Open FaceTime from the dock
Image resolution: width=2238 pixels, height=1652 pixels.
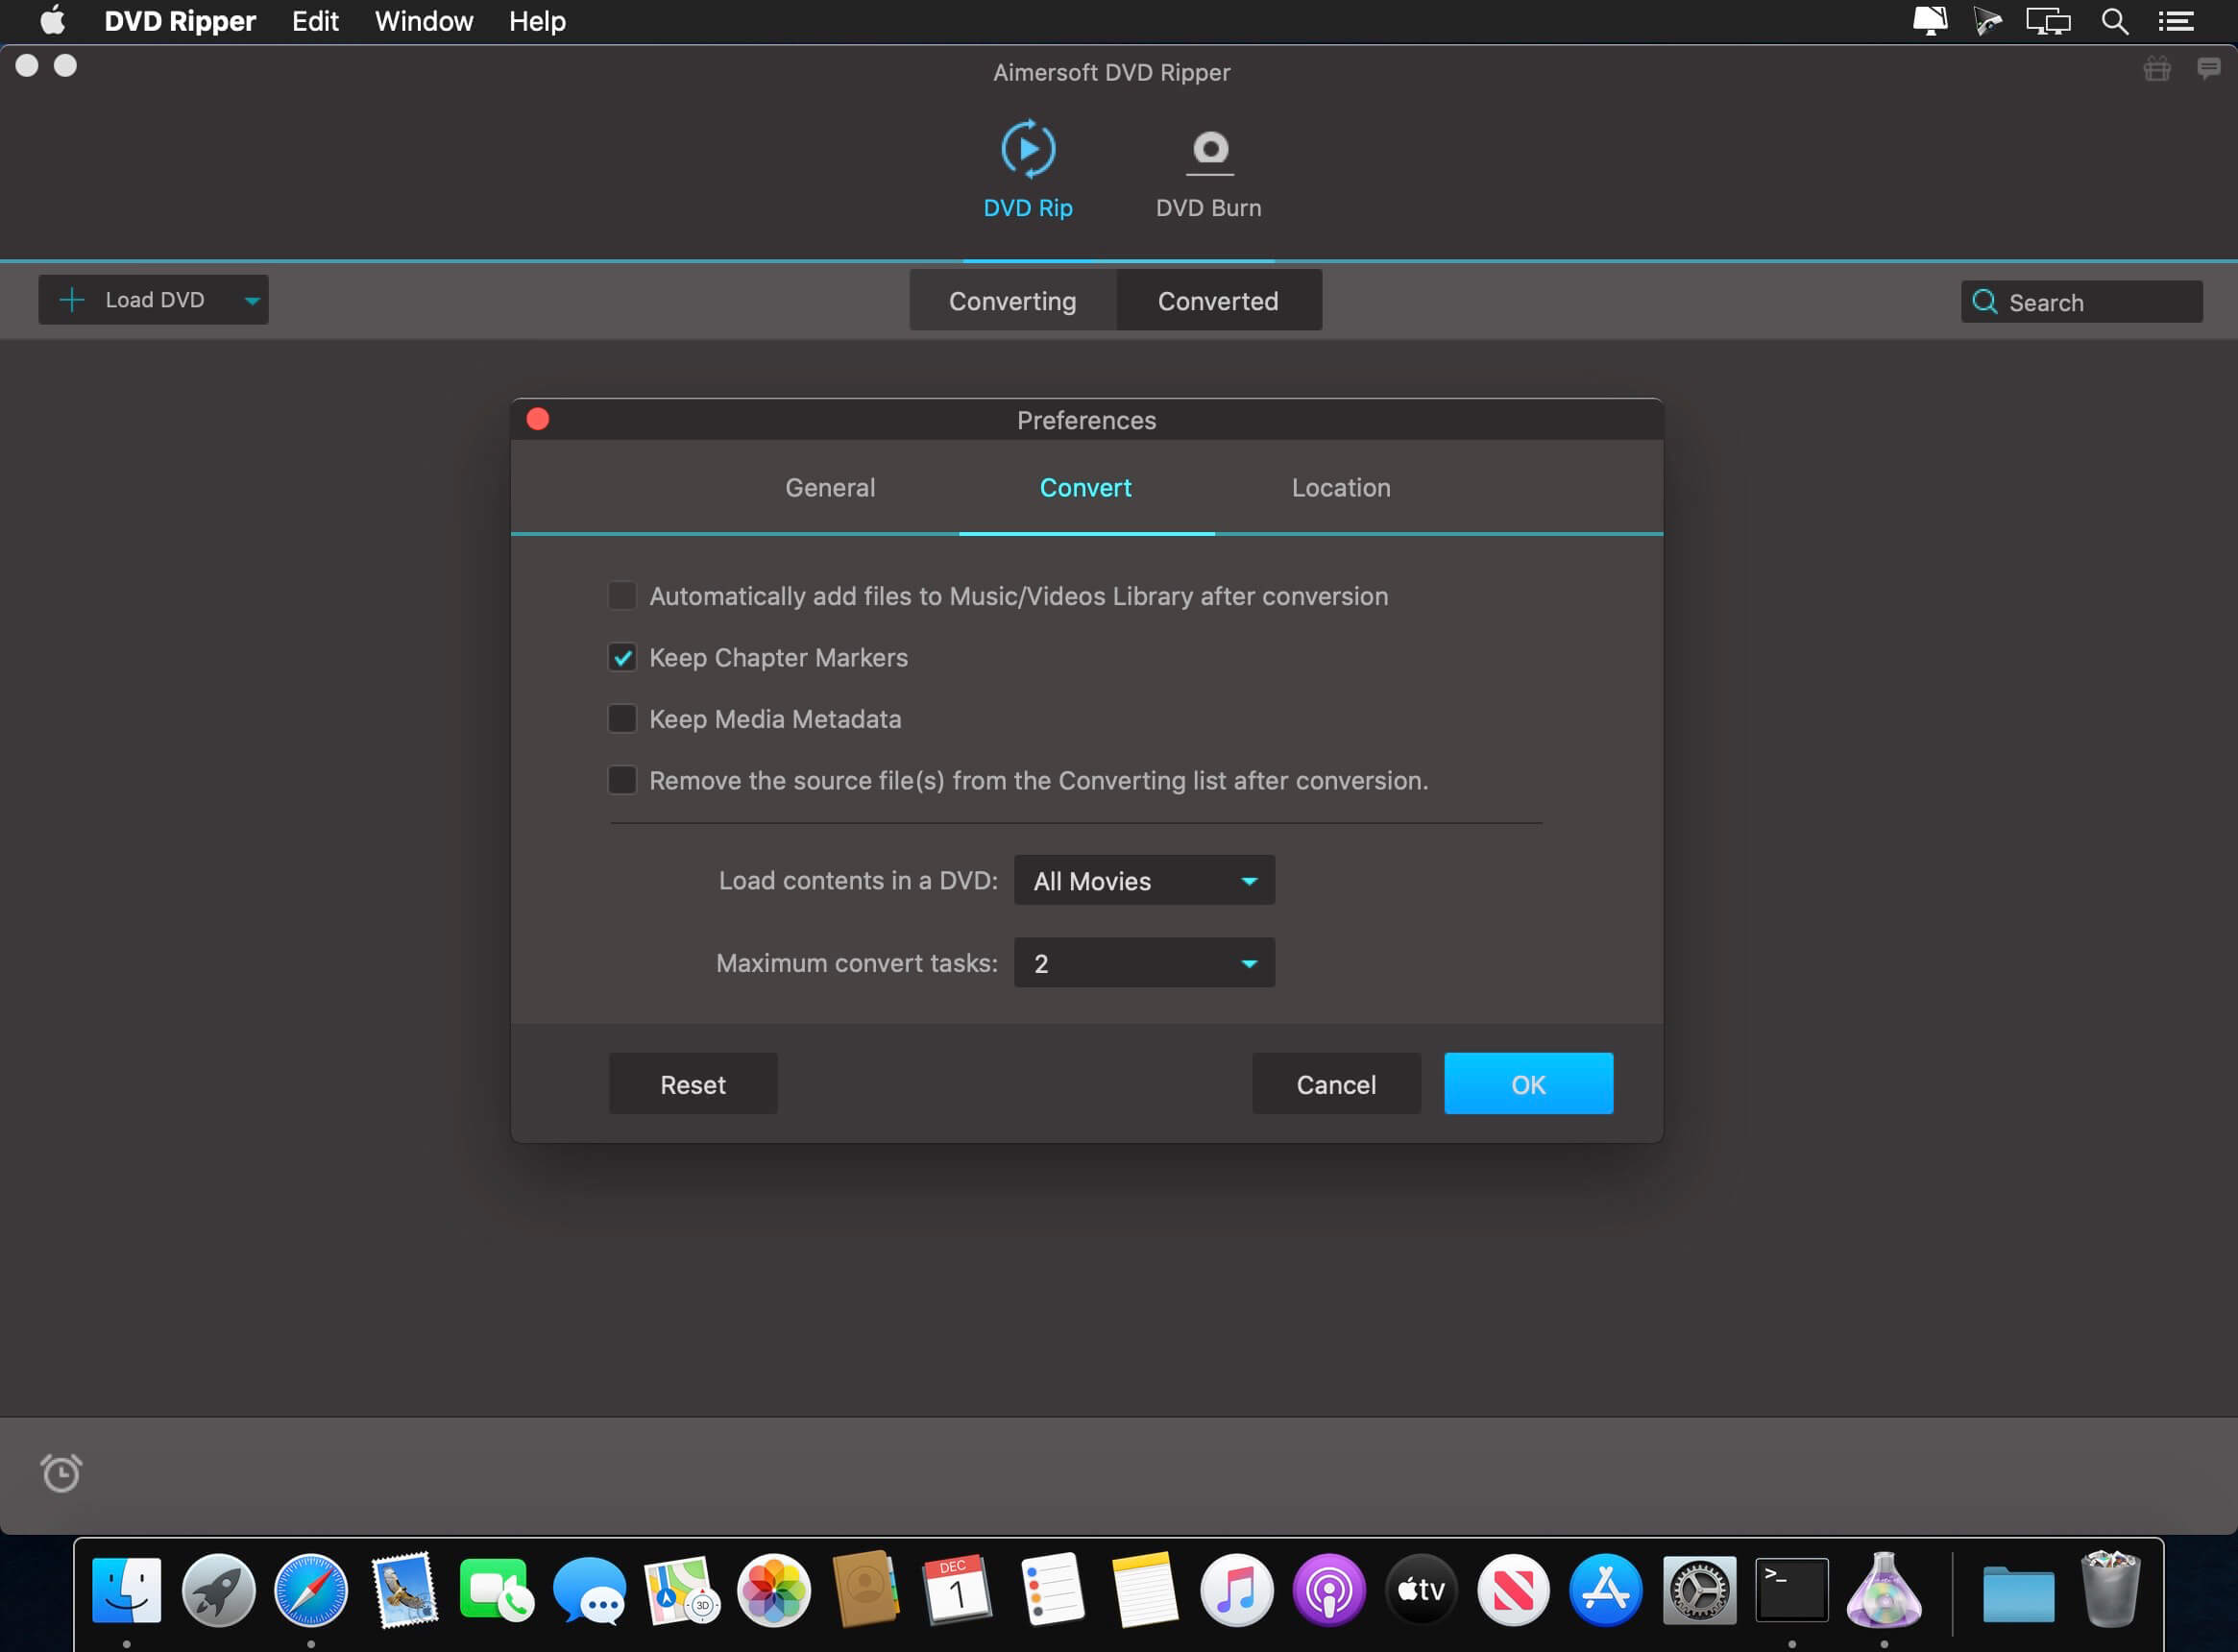[496, 1590]
